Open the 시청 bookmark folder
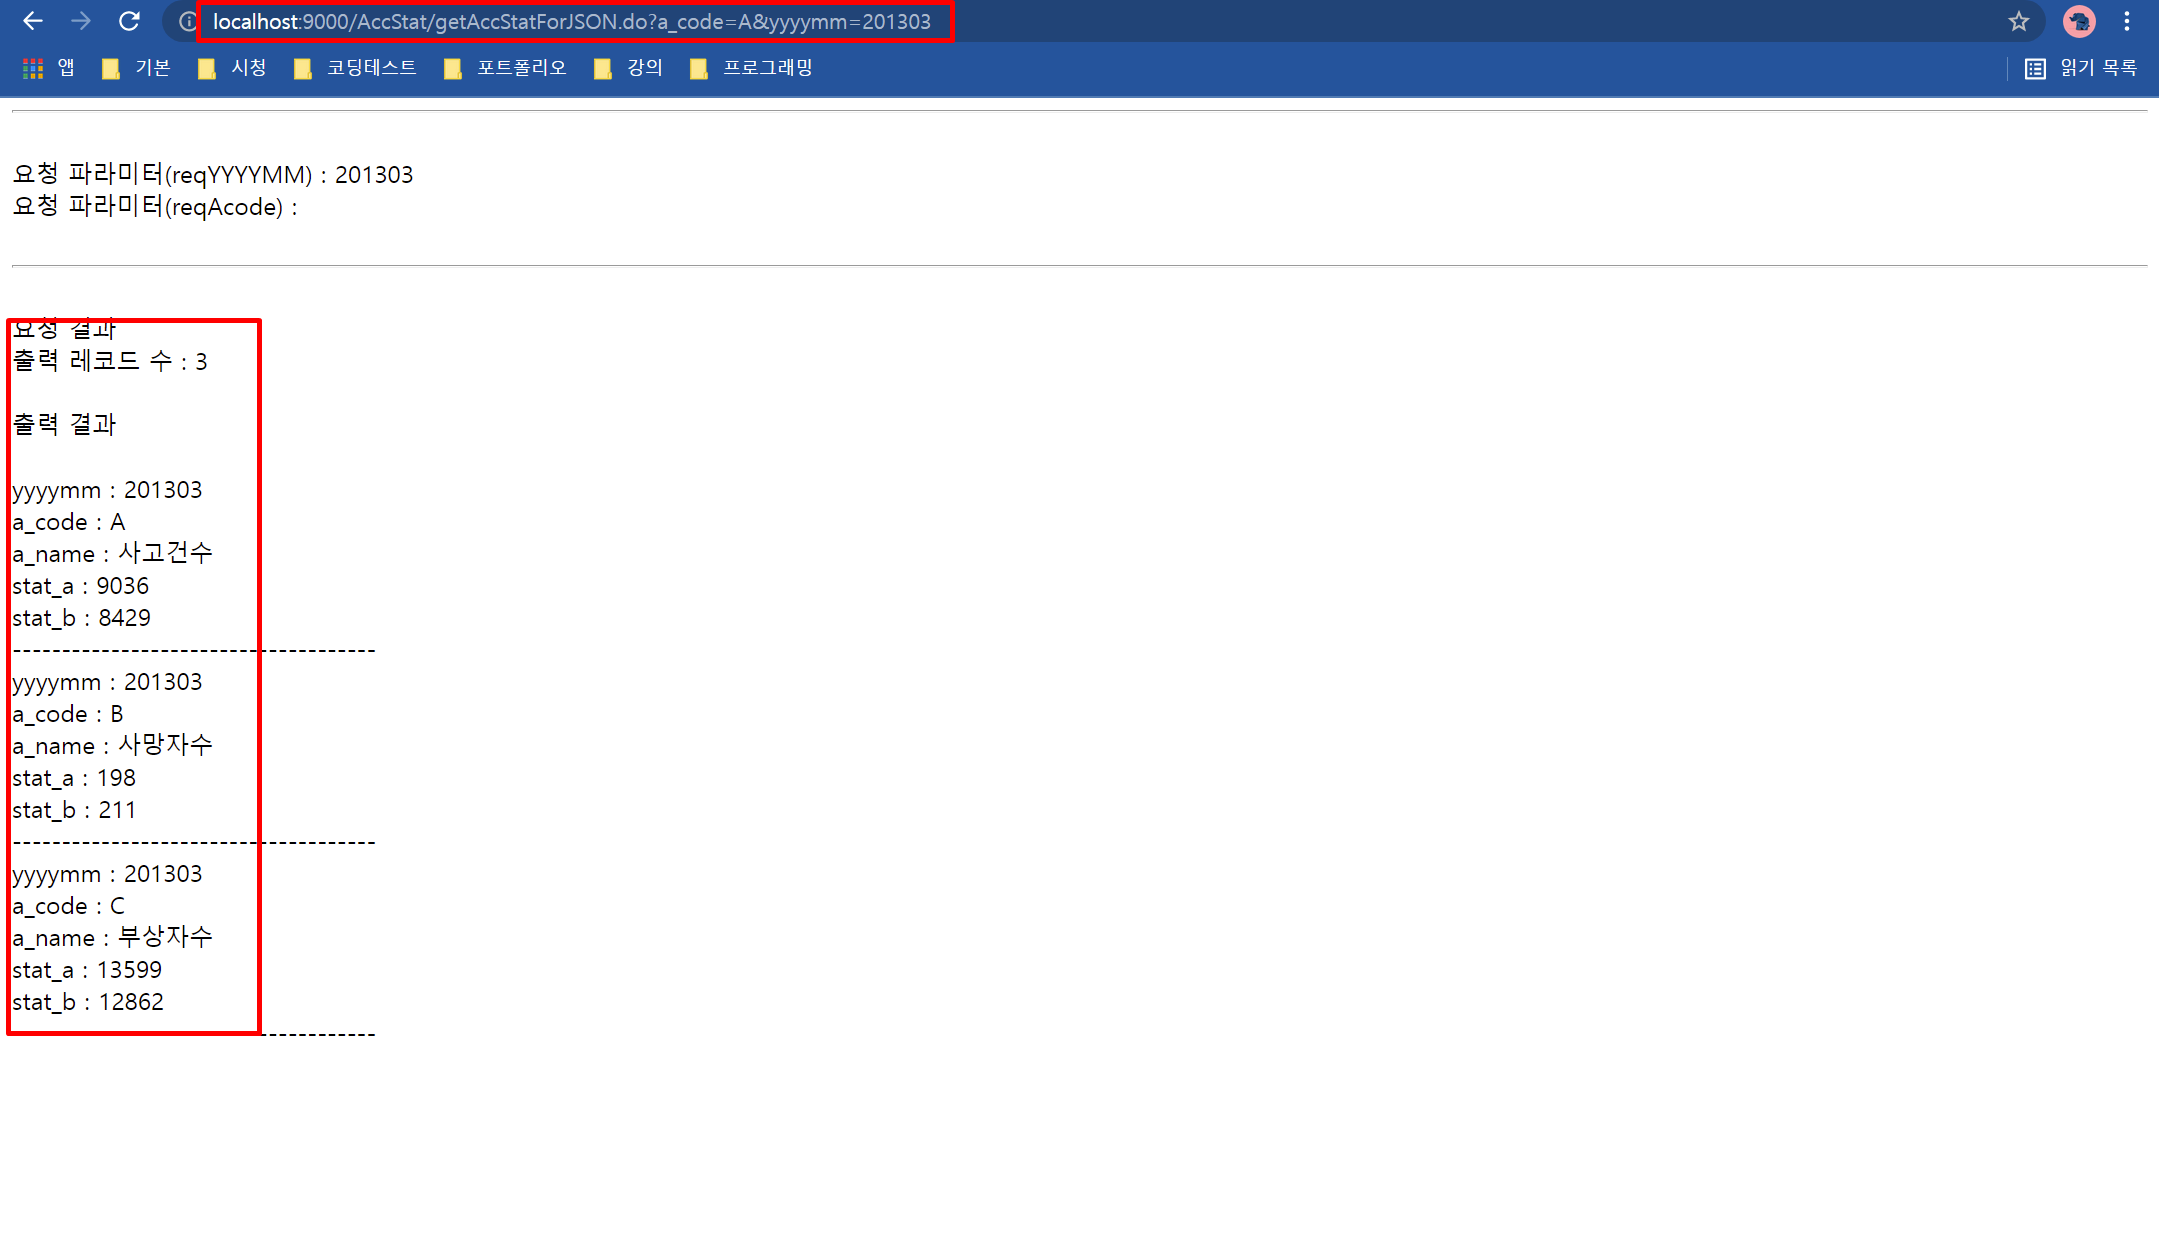The height and width of the screenshot is (1233, 2159). [x=233, y=68]
